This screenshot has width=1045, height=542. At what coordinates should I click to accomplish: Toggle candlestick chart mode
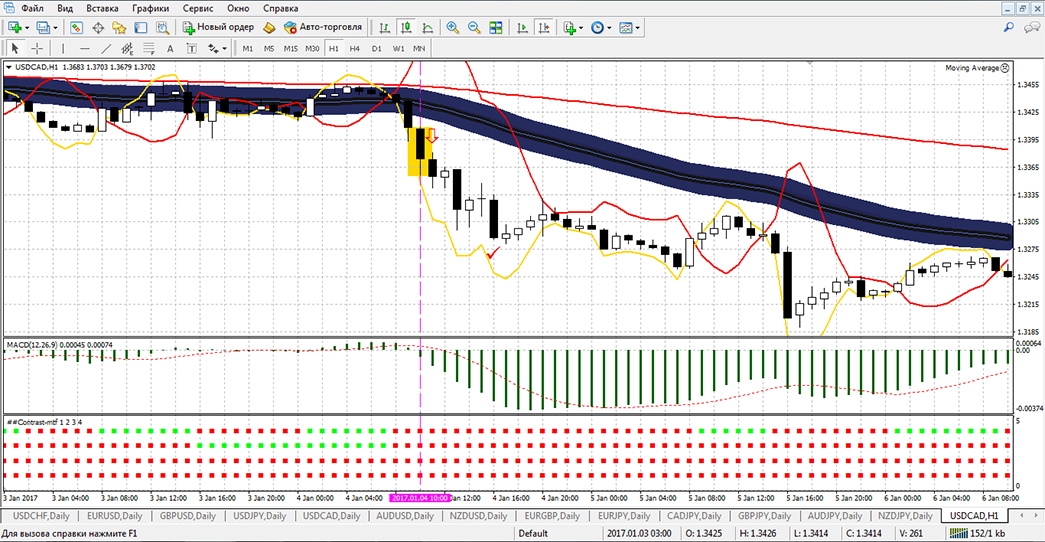coord(406,27)
